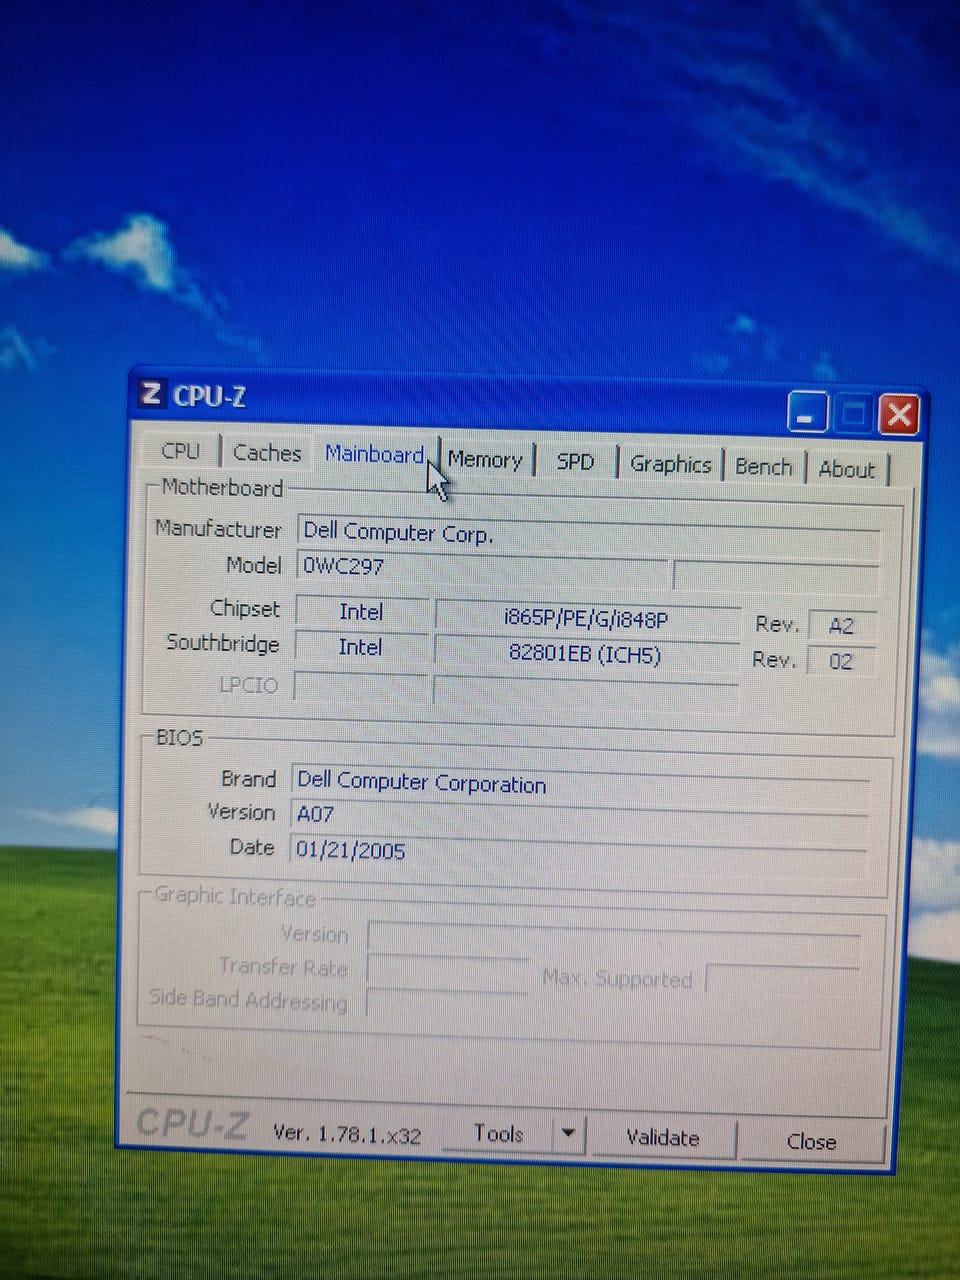Click the empty field beside the Model value
The image size is (960, 1280).
point(777,575)
